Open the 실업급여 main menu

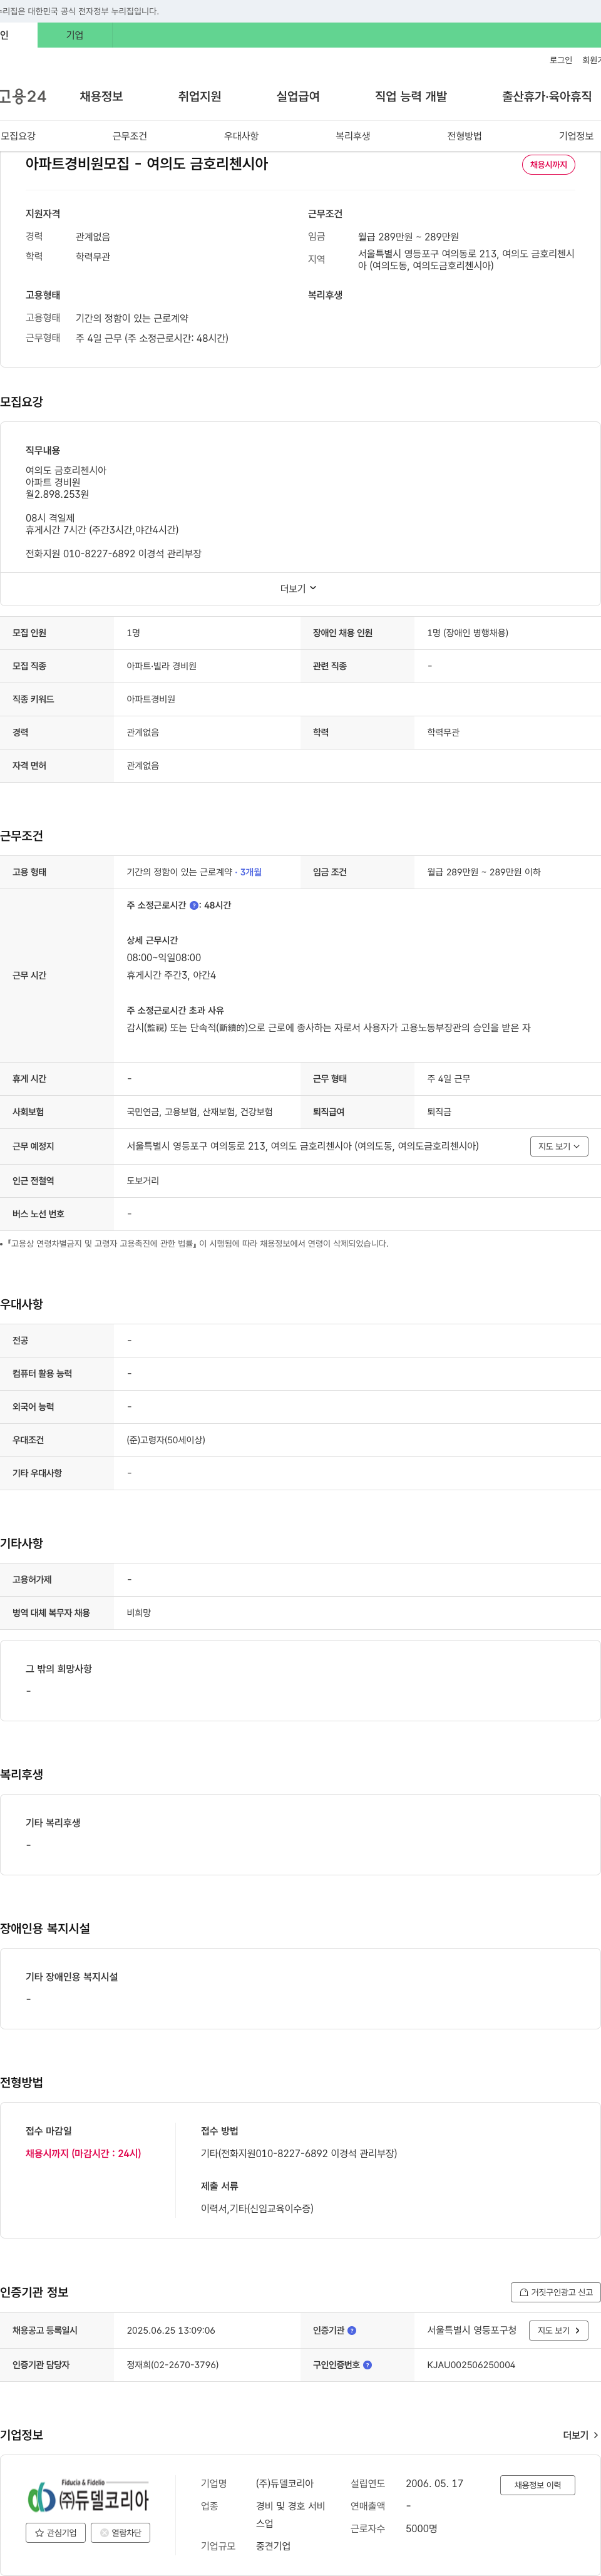pos(298,96)
